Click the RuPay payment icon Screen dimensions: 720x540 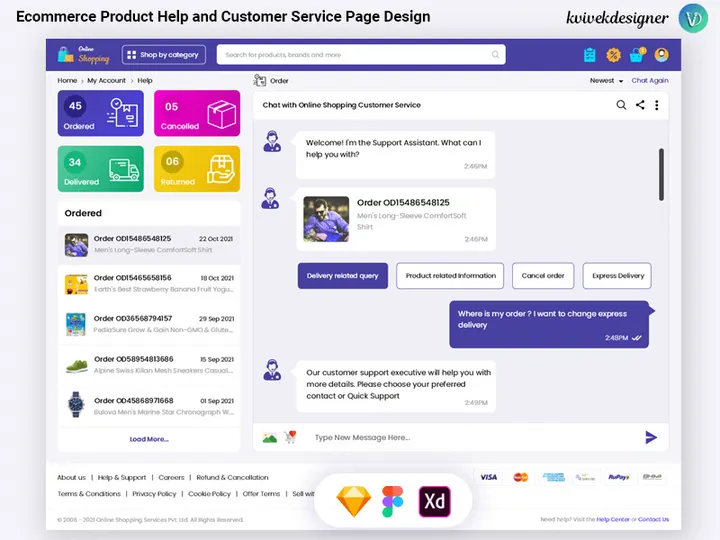(619, 477)
